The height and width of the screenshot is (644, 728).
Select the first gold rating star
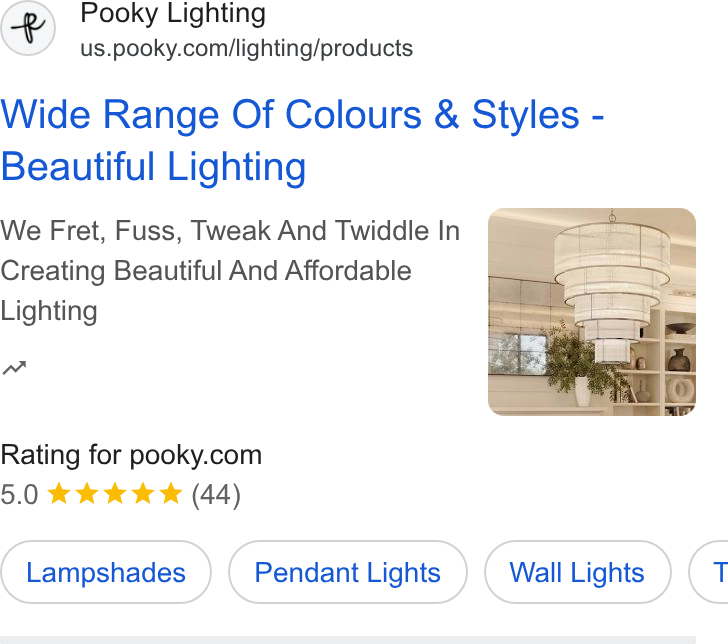click(59, 493)
